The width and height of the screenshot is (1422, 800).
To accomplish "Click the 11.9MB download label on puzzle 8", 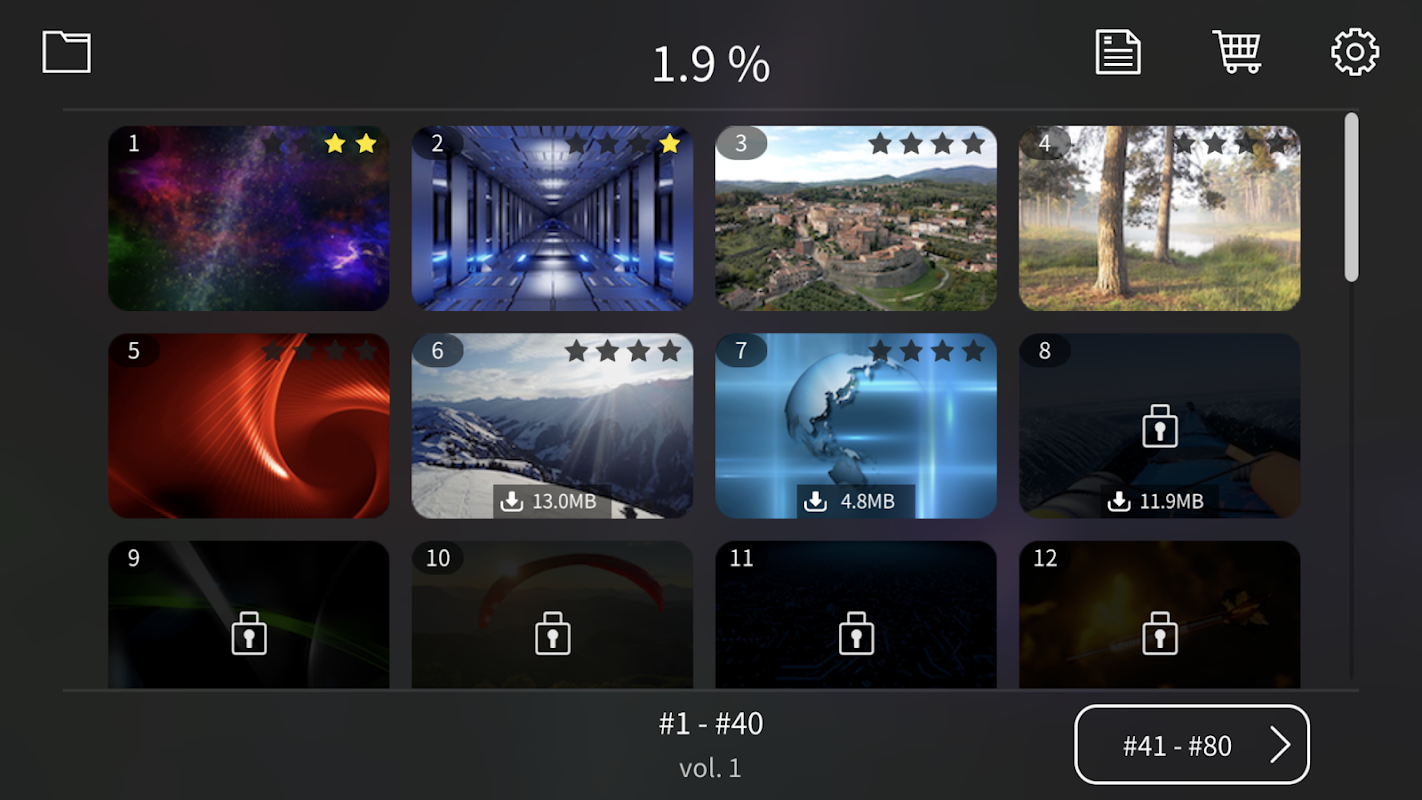I will (1159, 501).
